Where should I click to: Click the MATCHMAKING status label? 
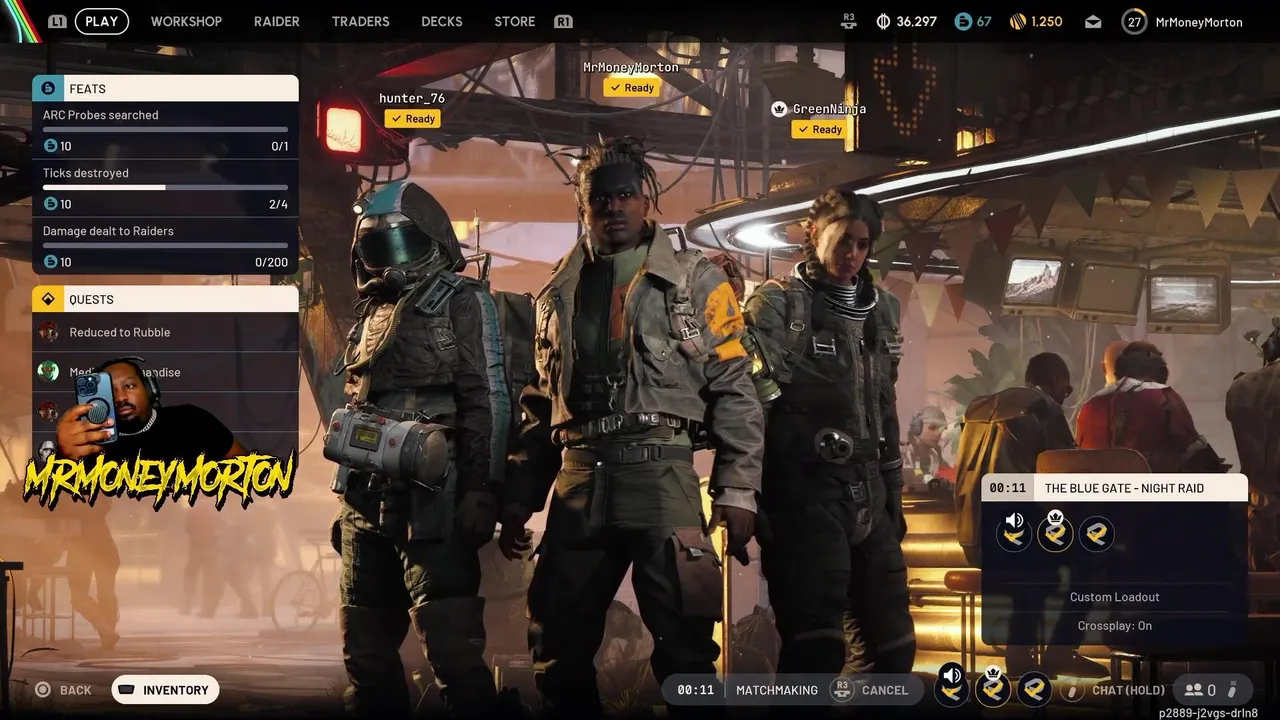point(777,690)
